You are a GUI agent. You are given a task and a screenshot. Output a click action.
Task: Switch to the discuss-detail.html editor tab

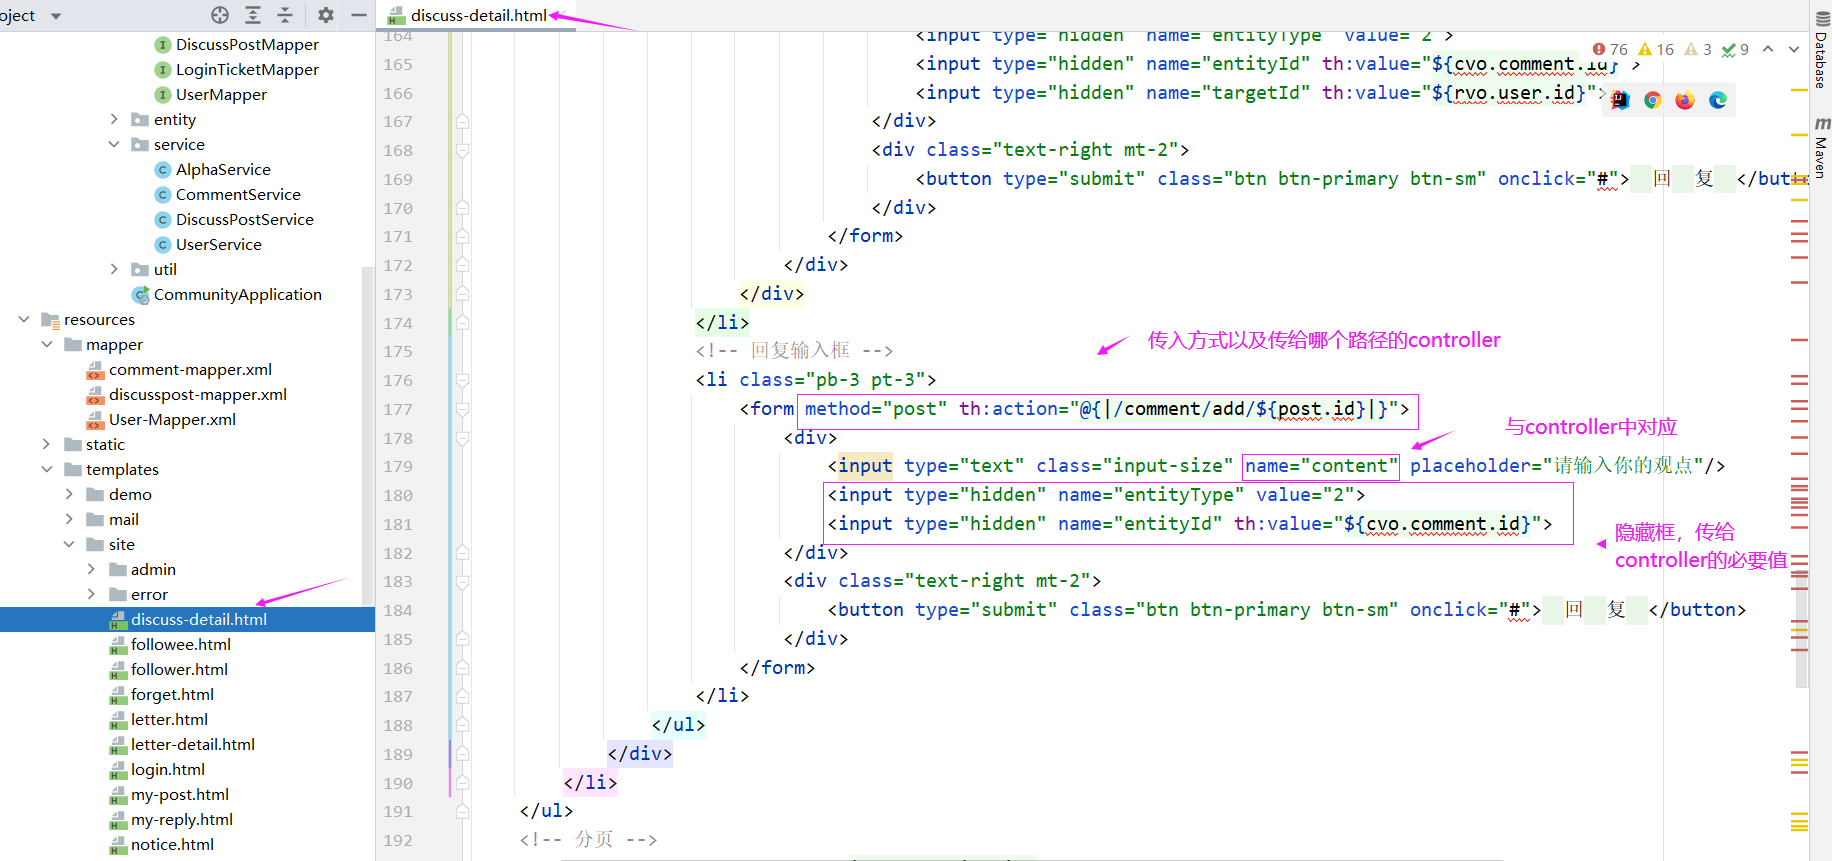478,15
